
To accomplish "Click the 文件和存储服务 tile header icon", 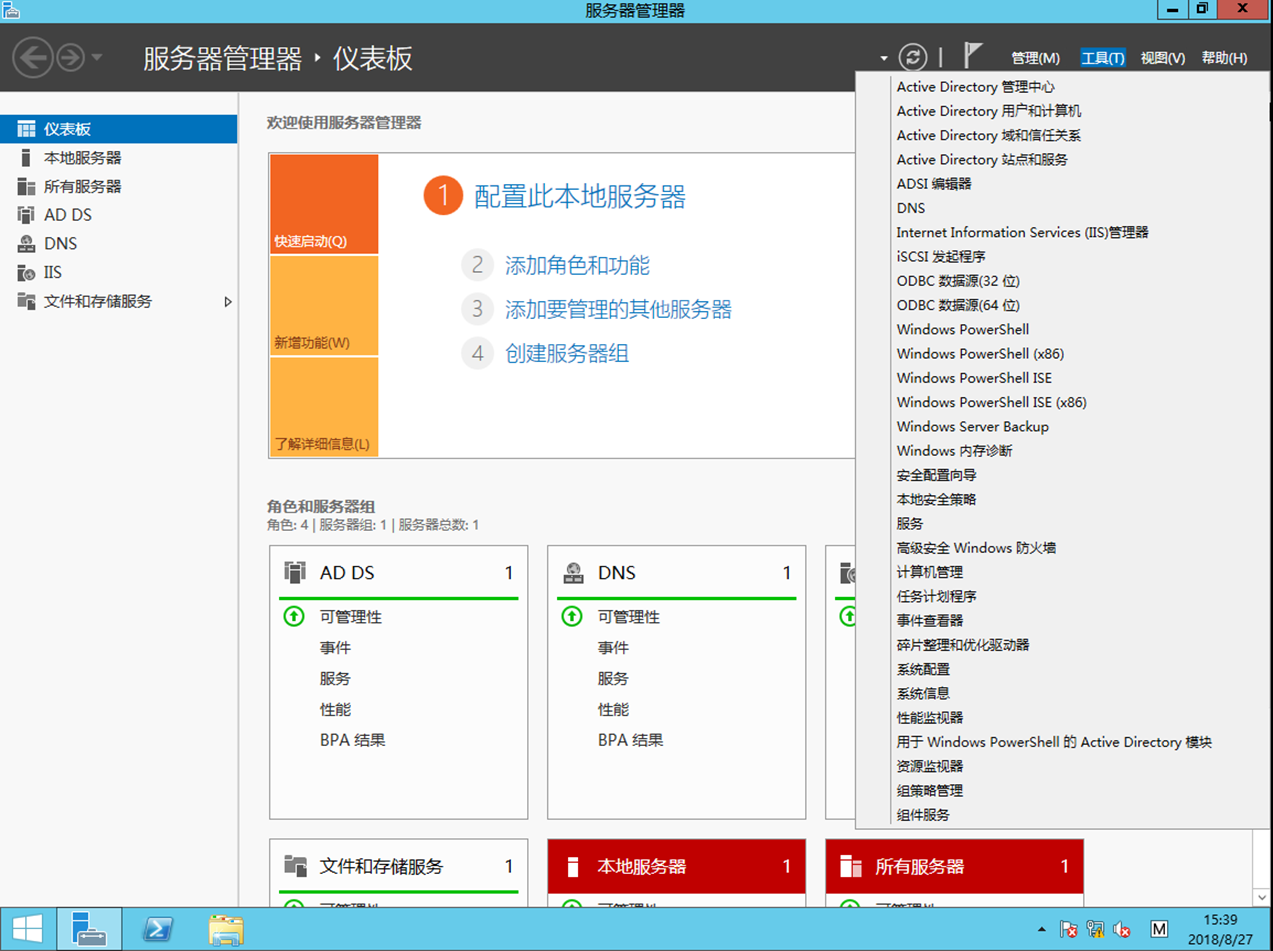I will pos(294,866).
